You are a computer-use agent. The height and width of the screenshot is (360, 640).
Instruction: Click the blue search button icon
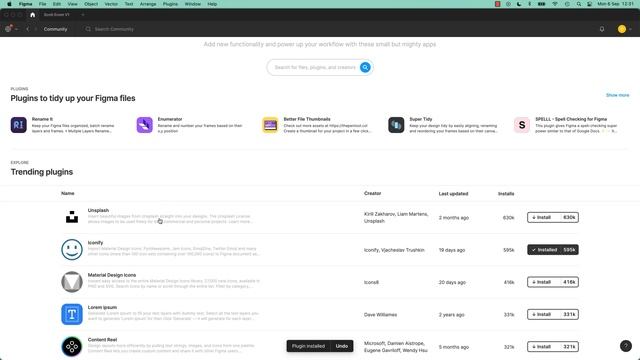click(365, 67)
